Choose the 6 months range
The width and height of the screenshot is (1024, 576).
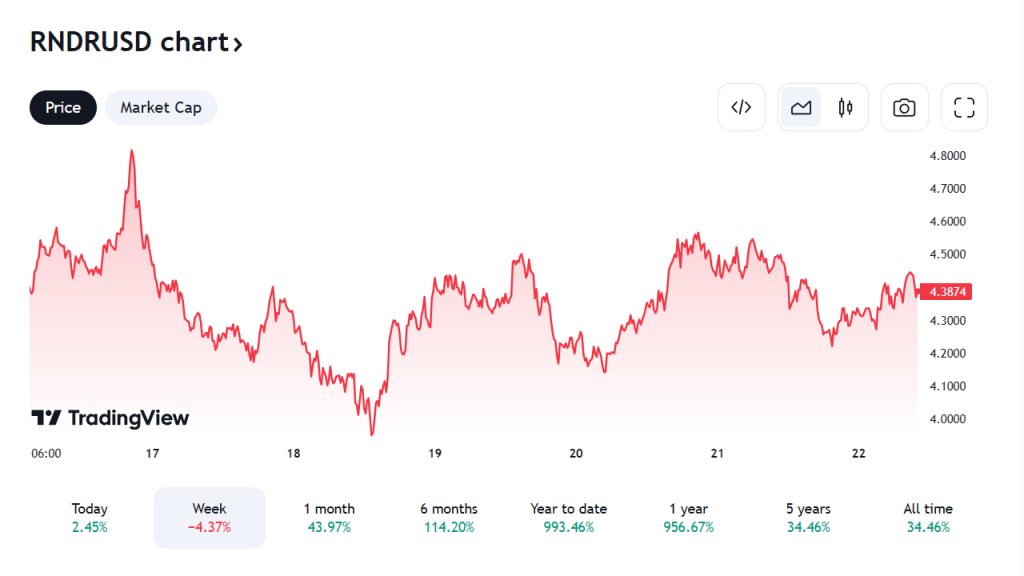[449, 517]
